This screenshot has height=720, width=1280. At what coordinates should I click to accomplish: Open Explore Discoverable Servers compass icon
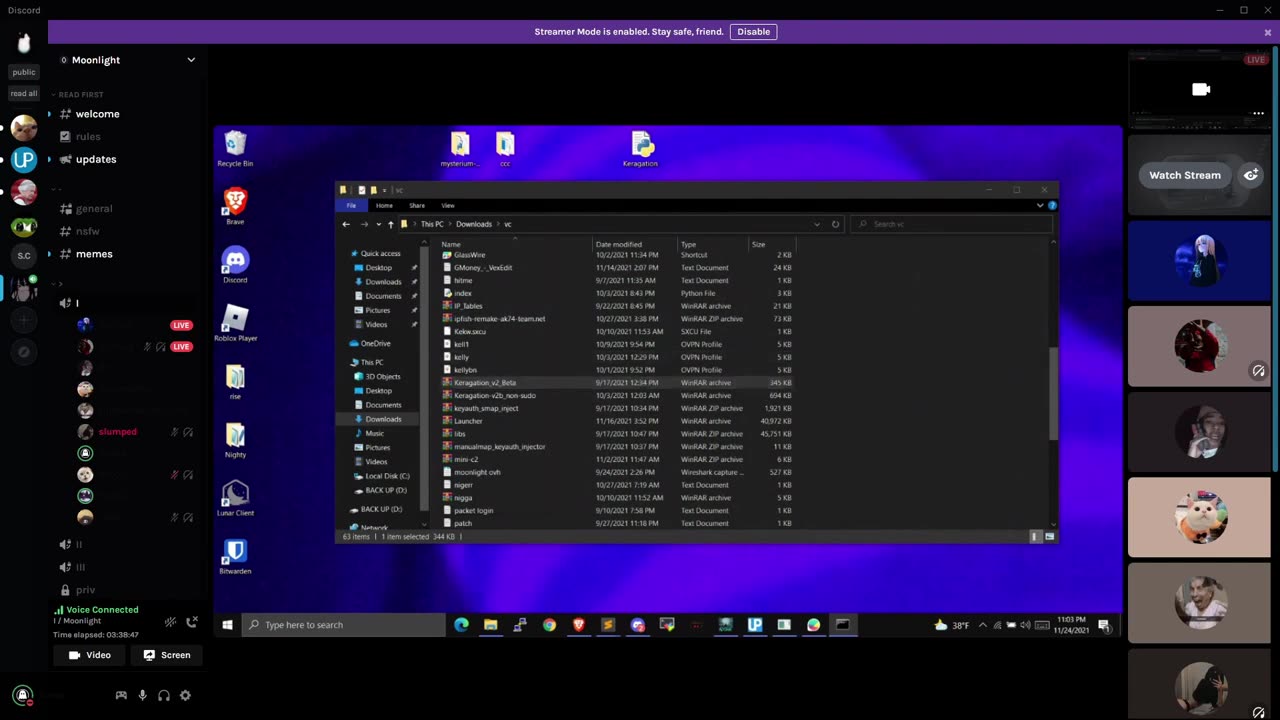24,352
